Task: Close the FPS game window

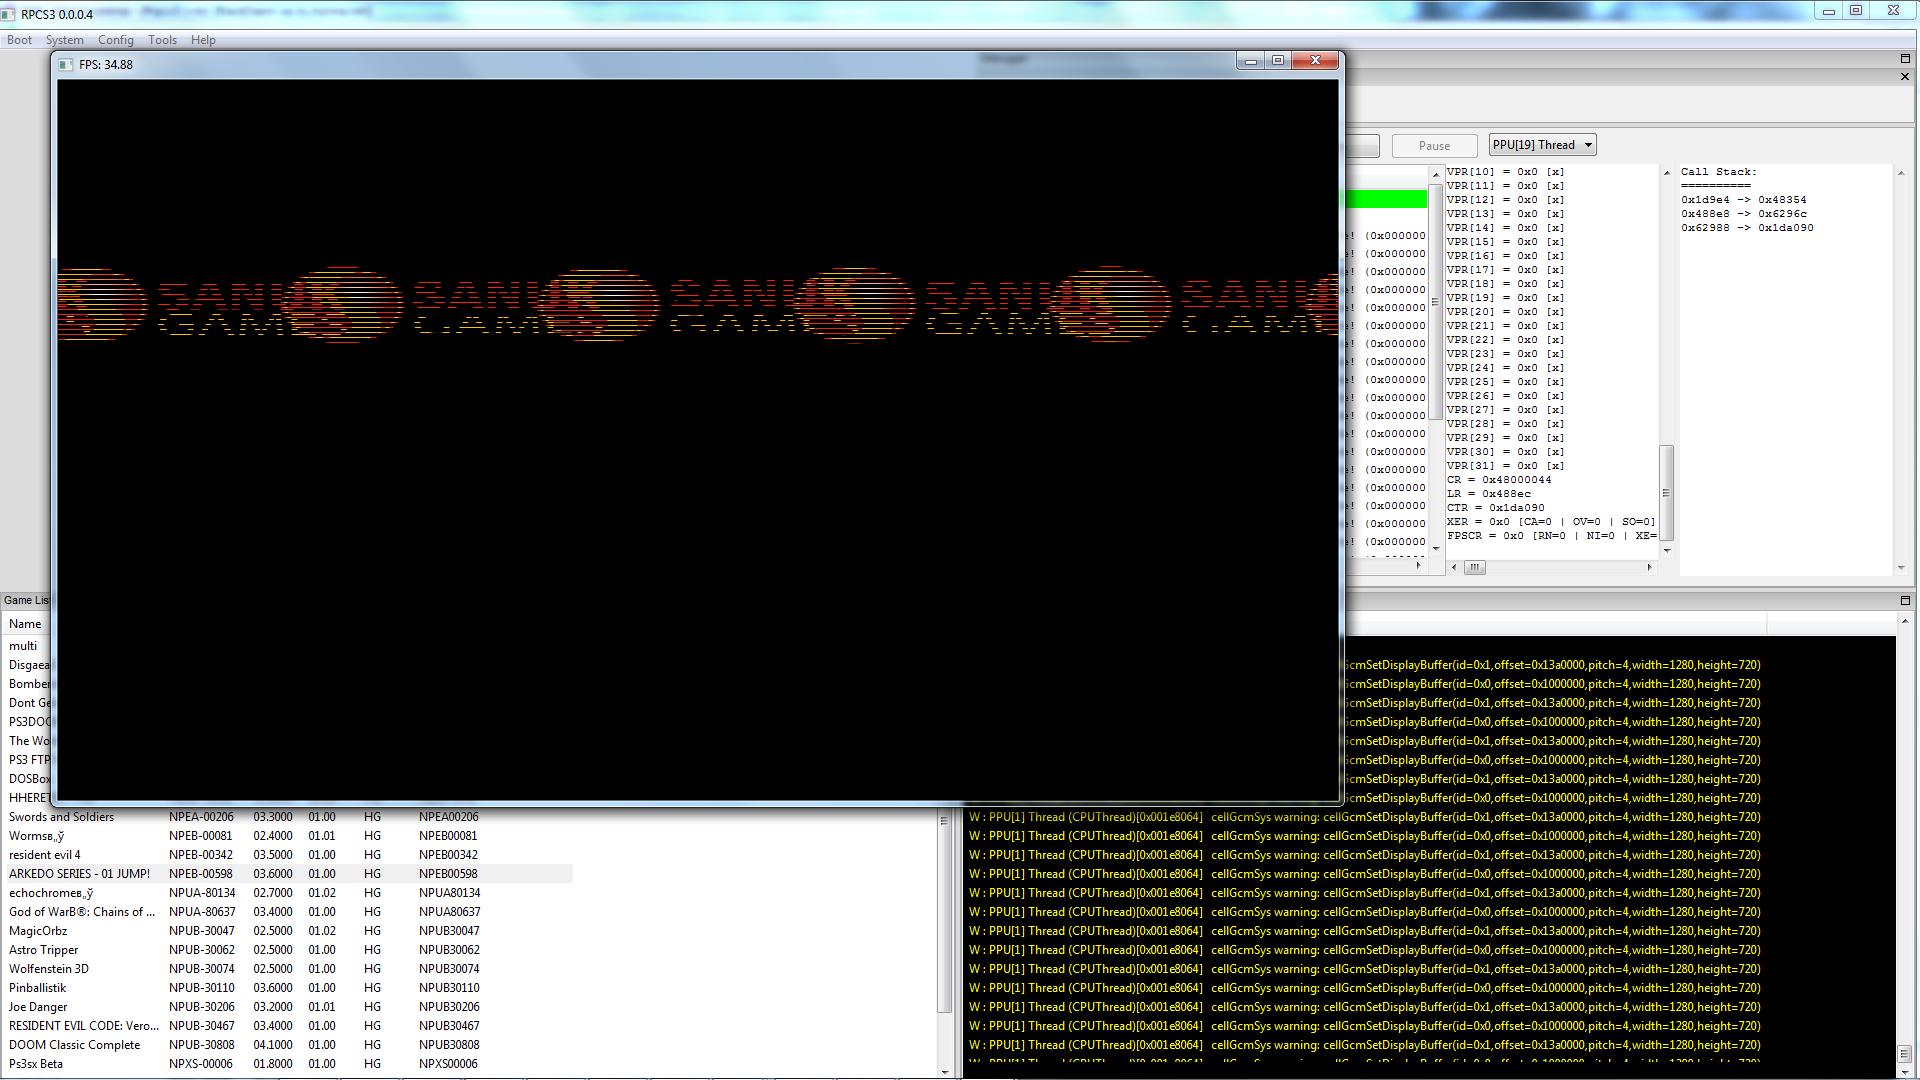Action: click(1315, 61)
